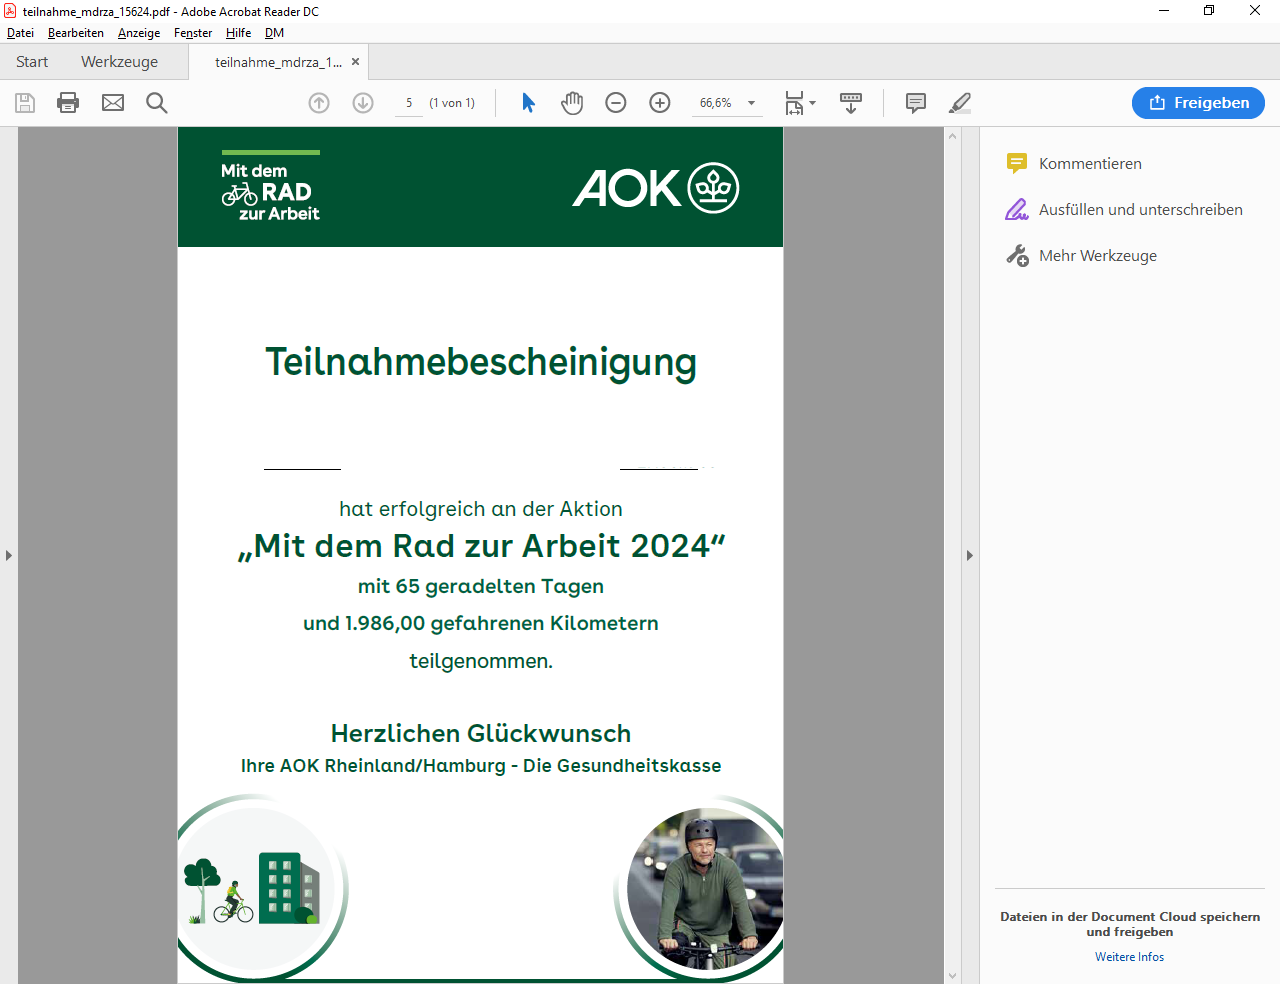Add a sticky note comment

915,103
